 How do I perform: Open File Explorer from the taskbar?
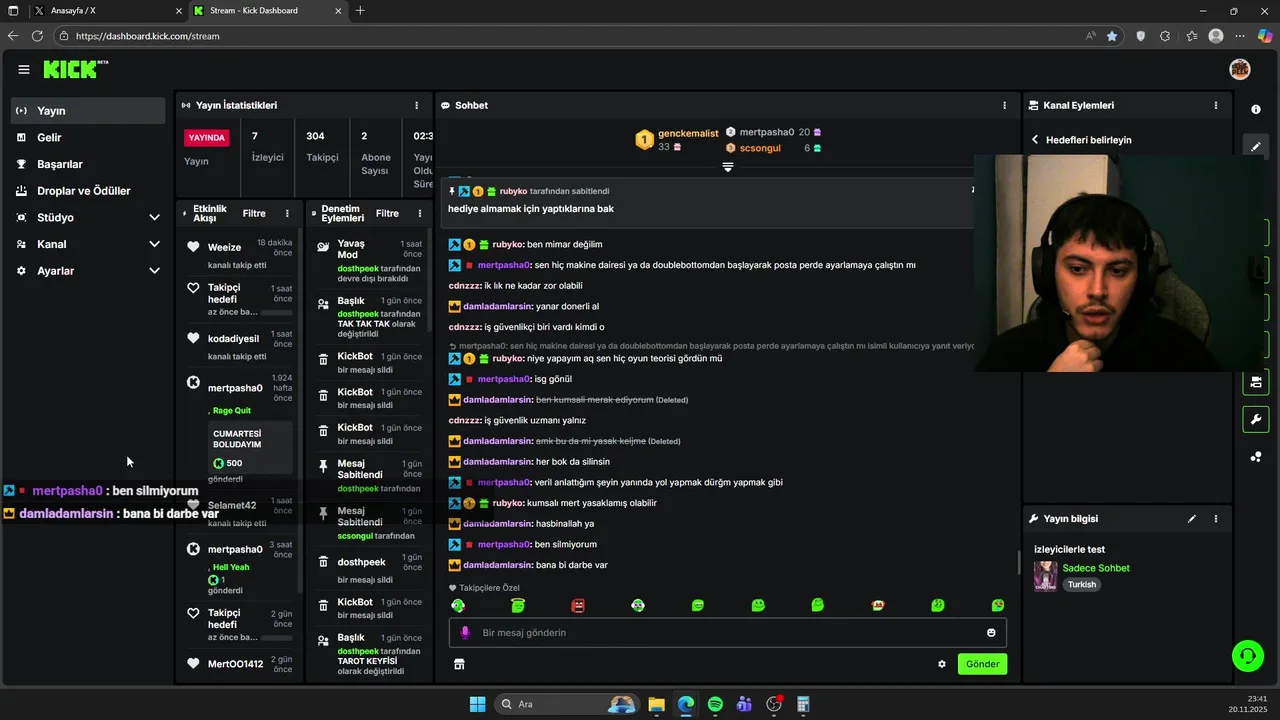click(x=656, y=704)
